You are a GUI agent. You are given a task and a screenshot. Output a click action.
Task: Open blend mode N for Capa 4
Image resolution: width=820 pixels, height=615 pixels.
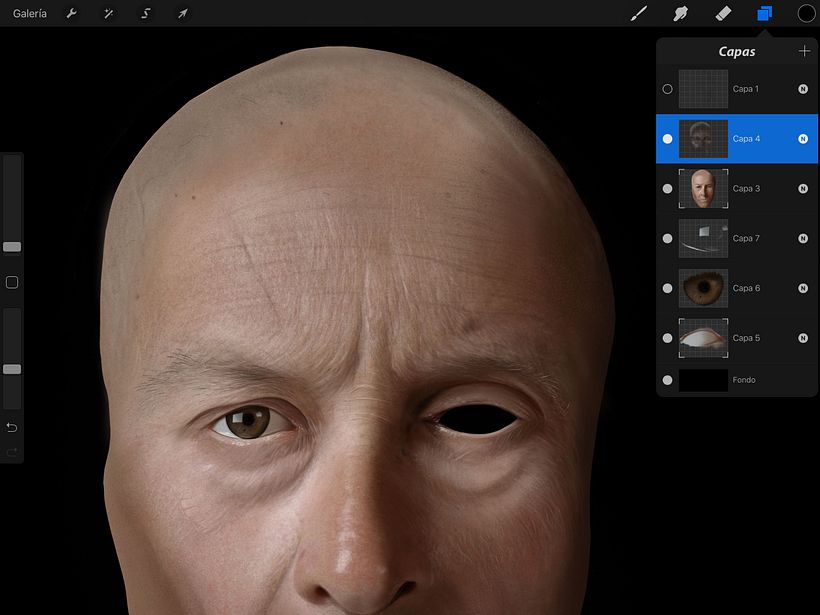[x=803, y=139]
